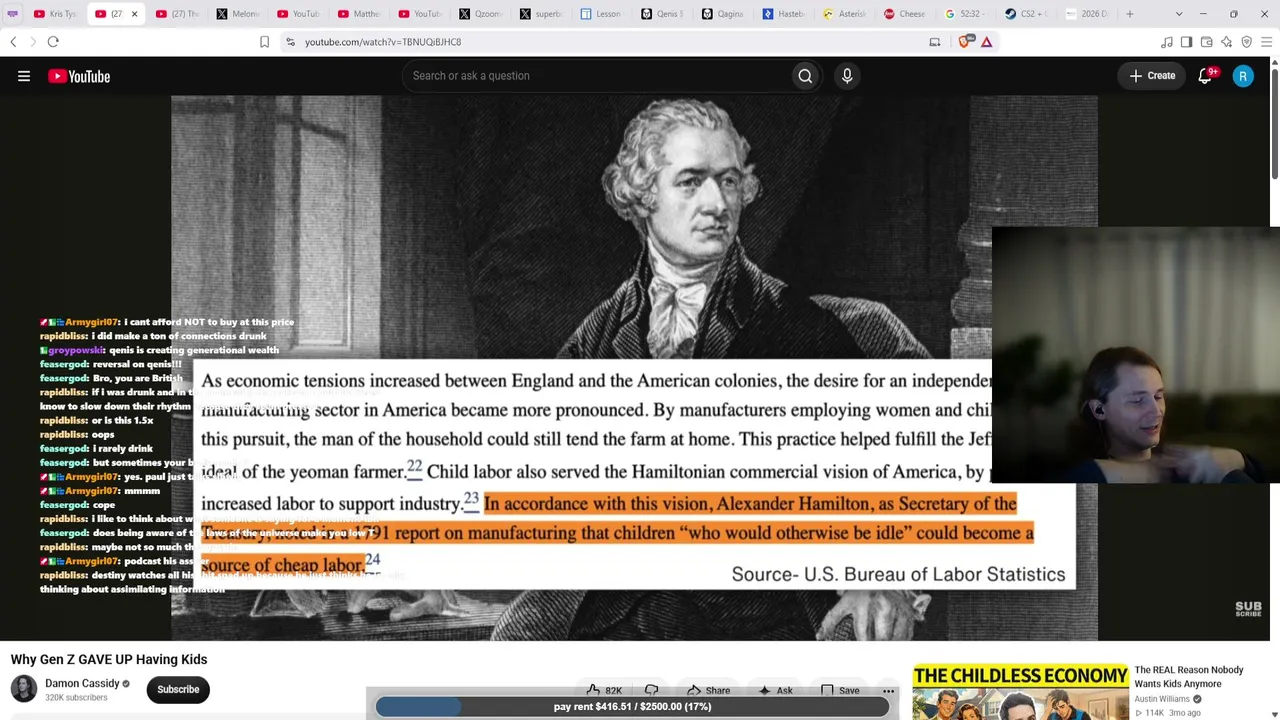Screen dimensions: 1280x720
Task: Go to the YouTube home logo
Action: click(79, 76)
